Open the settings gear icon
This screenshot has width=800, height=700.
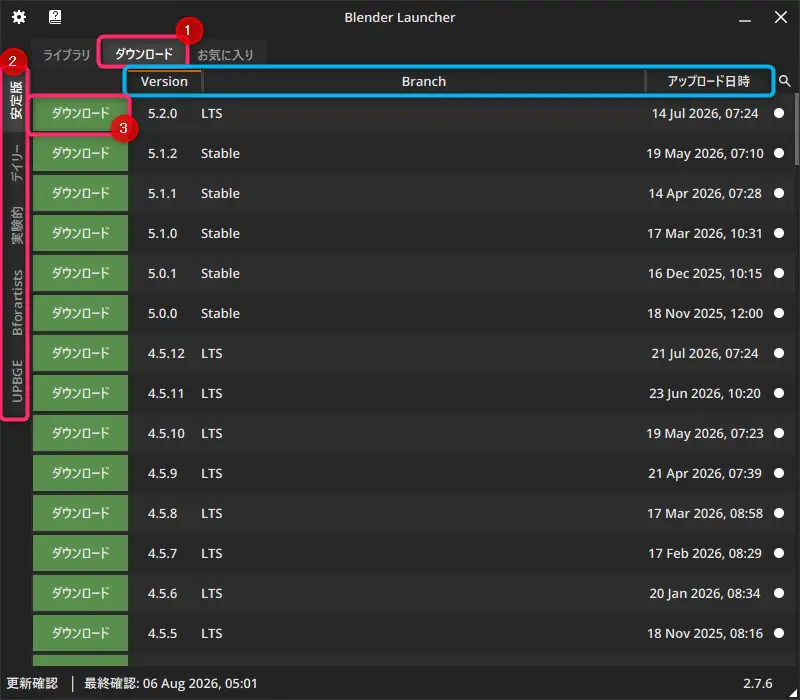click(19, 17)
